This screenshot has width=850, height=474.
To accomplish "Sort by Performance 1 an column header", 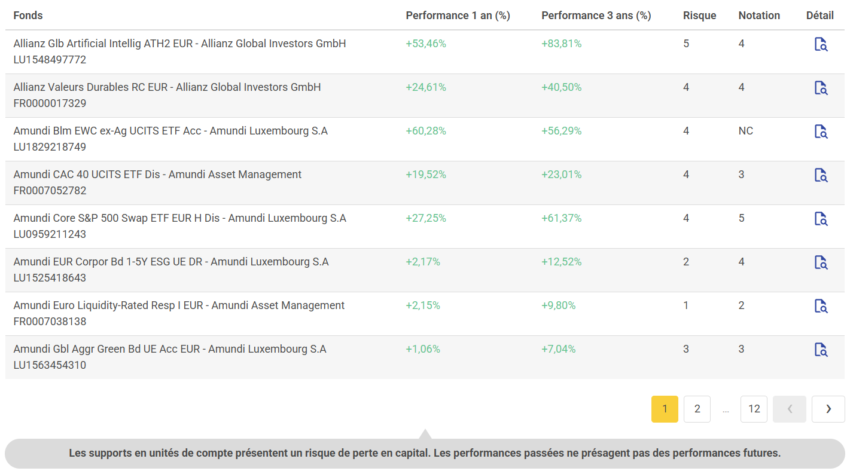I will tap(457, 16).
